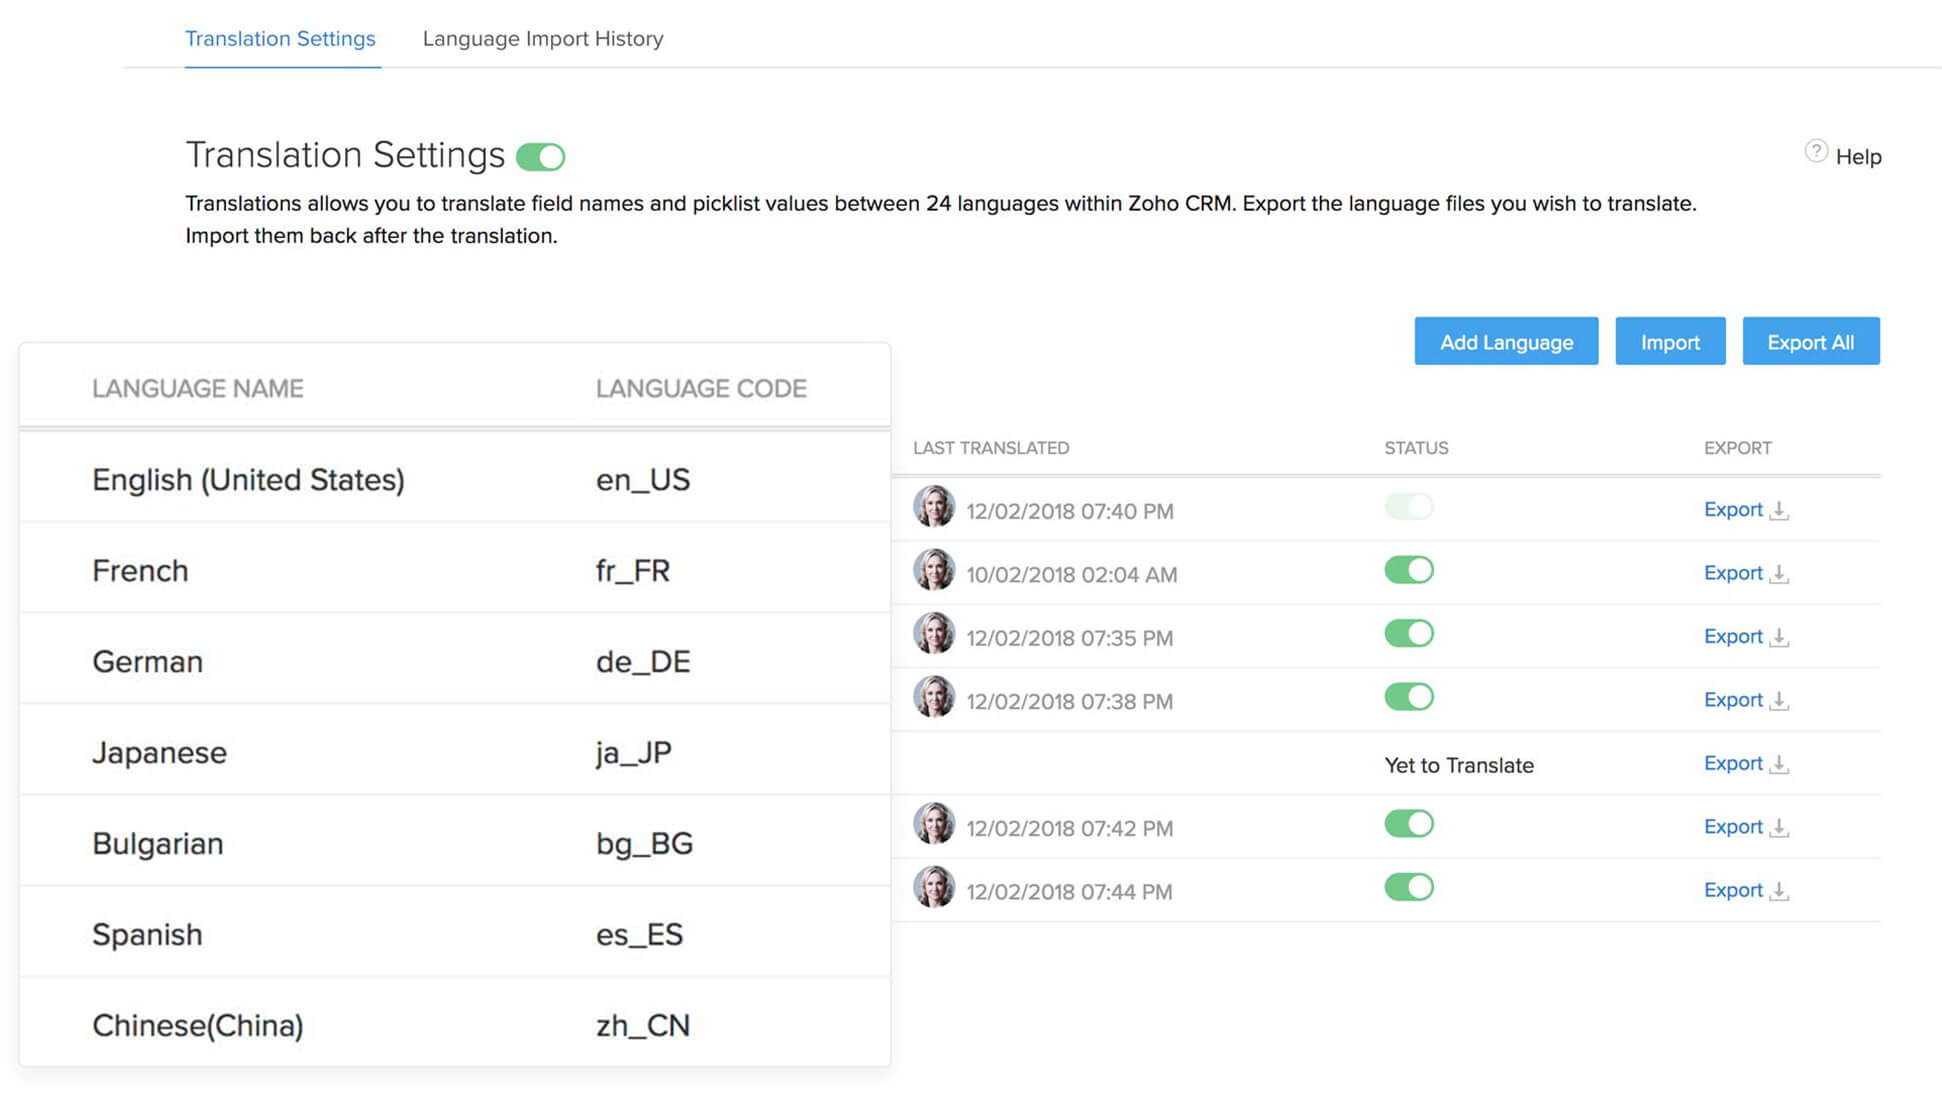Click the en_US language code
The width and height of the screenshot is (1942, 1094).
(x=642, y=480)
